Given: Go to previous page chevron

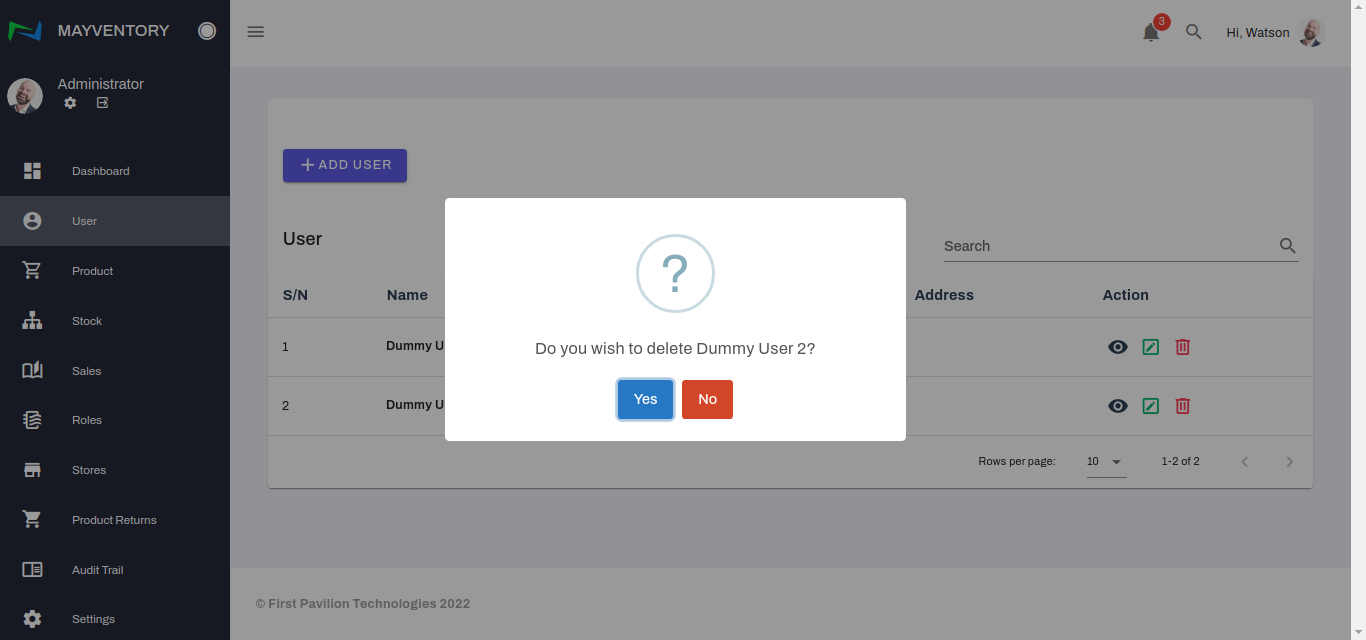Looking at the screenshot, I should (1245, 462).
